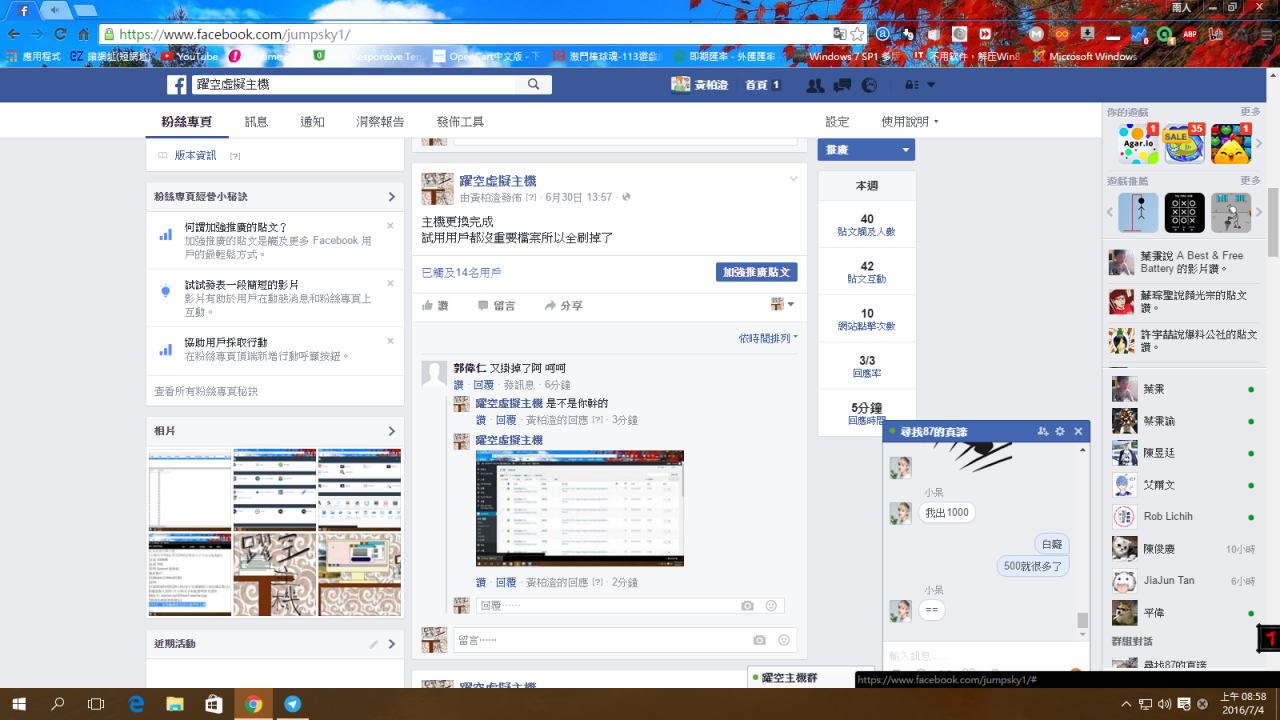This screenshot has height=720, width=1280.
Task: Bookmark this page with the star icon
Action: tap(857, 33)
